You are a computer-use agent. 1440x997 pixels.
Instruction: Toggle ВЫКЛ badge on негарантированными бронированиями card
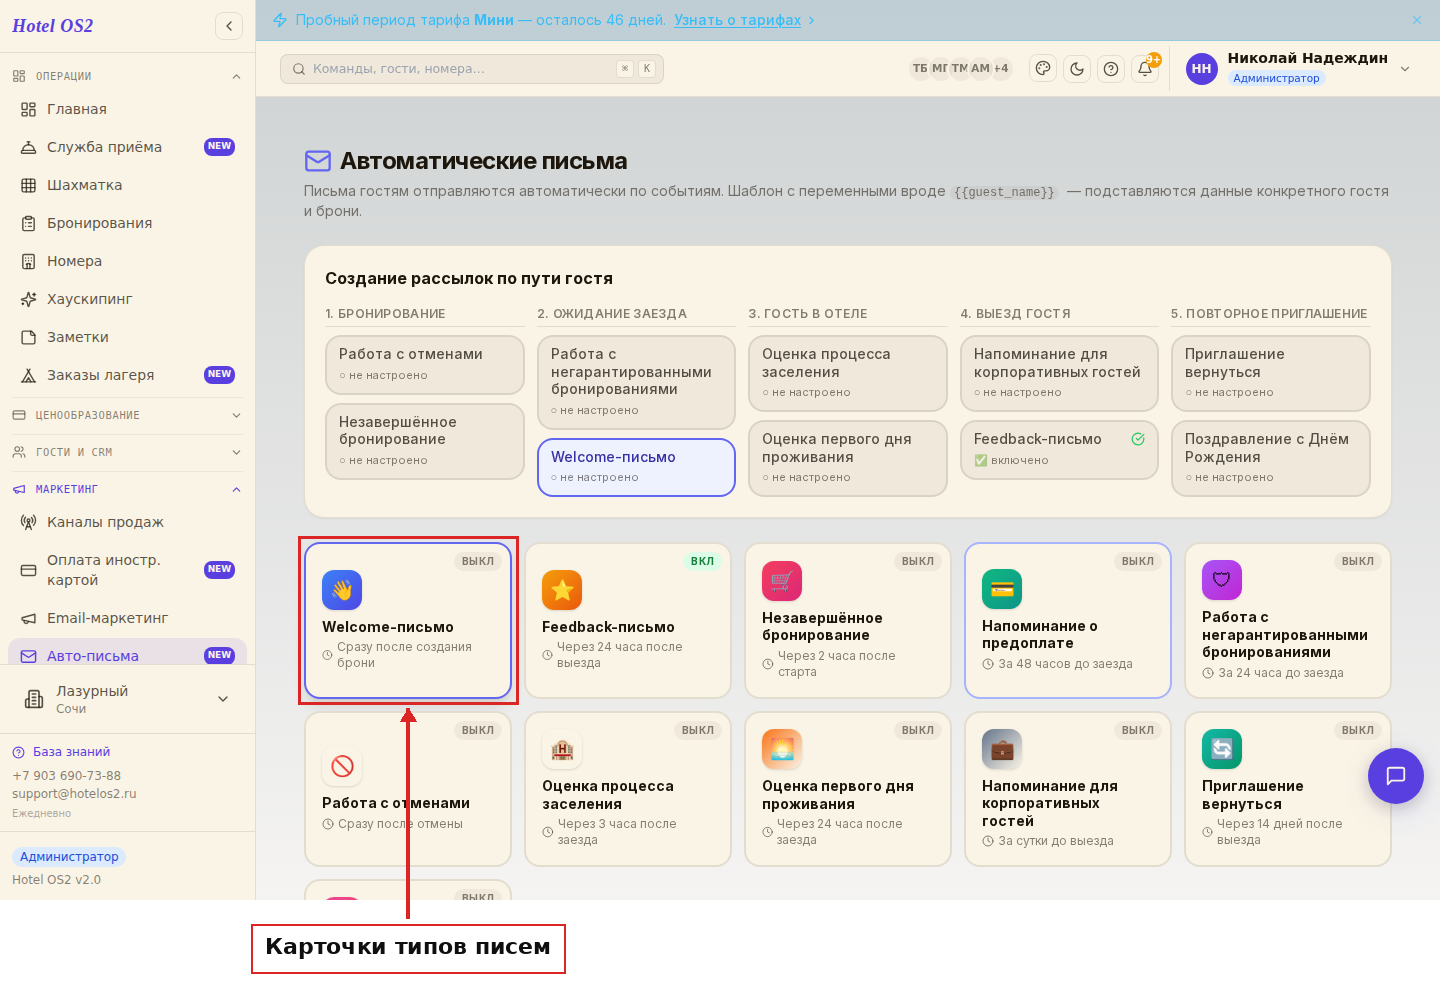(x=1358, y=561)
